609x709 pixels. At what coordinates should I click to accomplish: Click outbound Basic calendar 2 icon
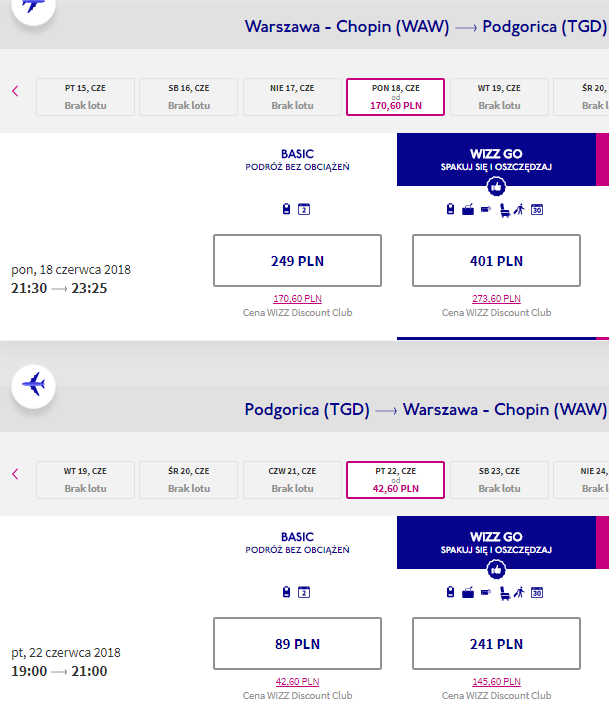point(304,209)
